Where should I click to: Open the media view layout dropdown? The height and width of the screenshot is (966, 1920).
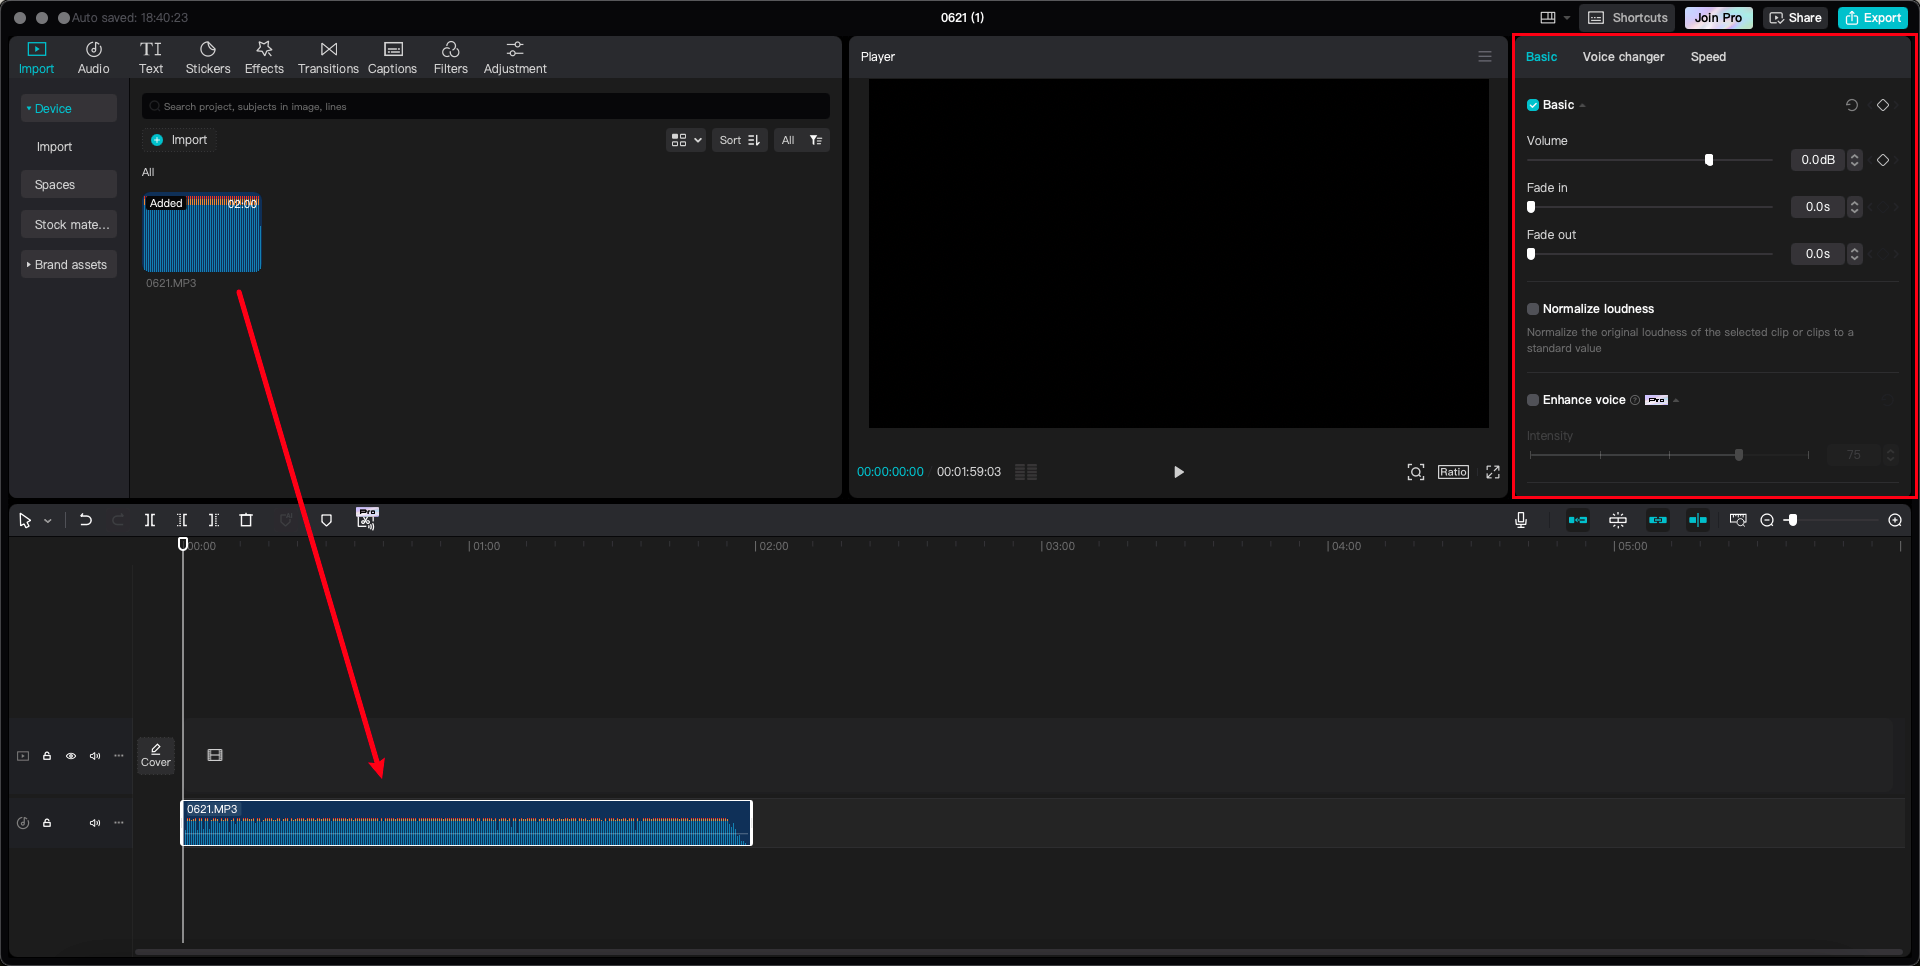point(686,140)
